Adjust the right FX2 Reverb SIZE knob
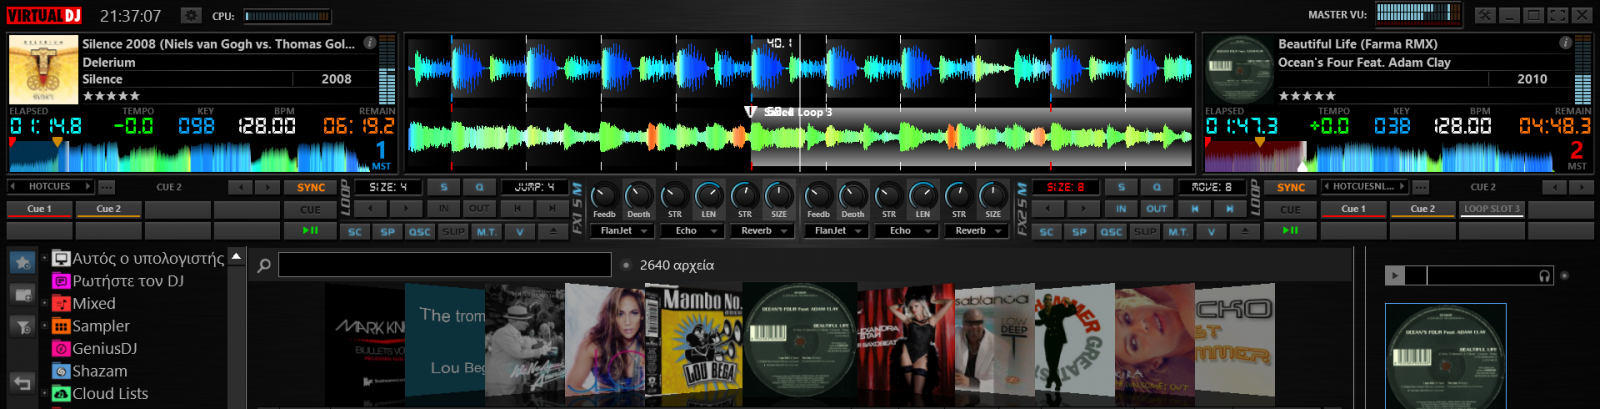Viewport: 1600px width, 409px height. pos(992,195)
